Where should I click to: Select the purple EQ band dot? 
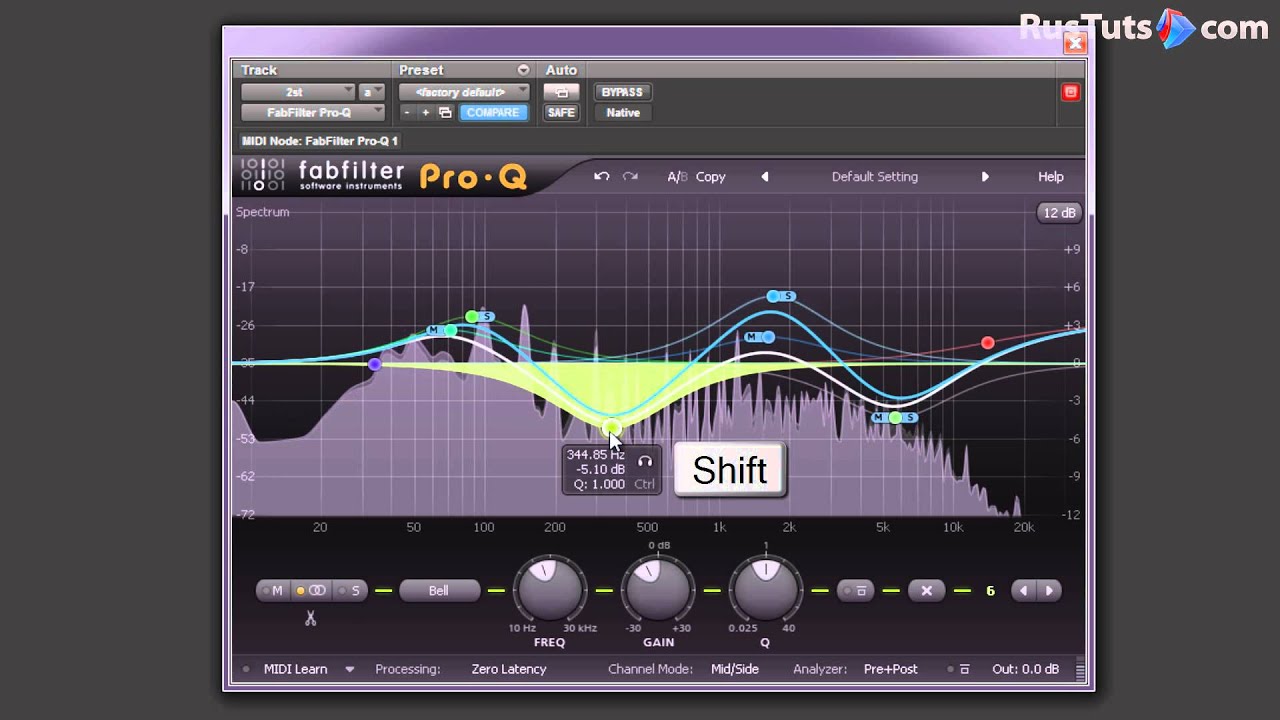(375, 364)
